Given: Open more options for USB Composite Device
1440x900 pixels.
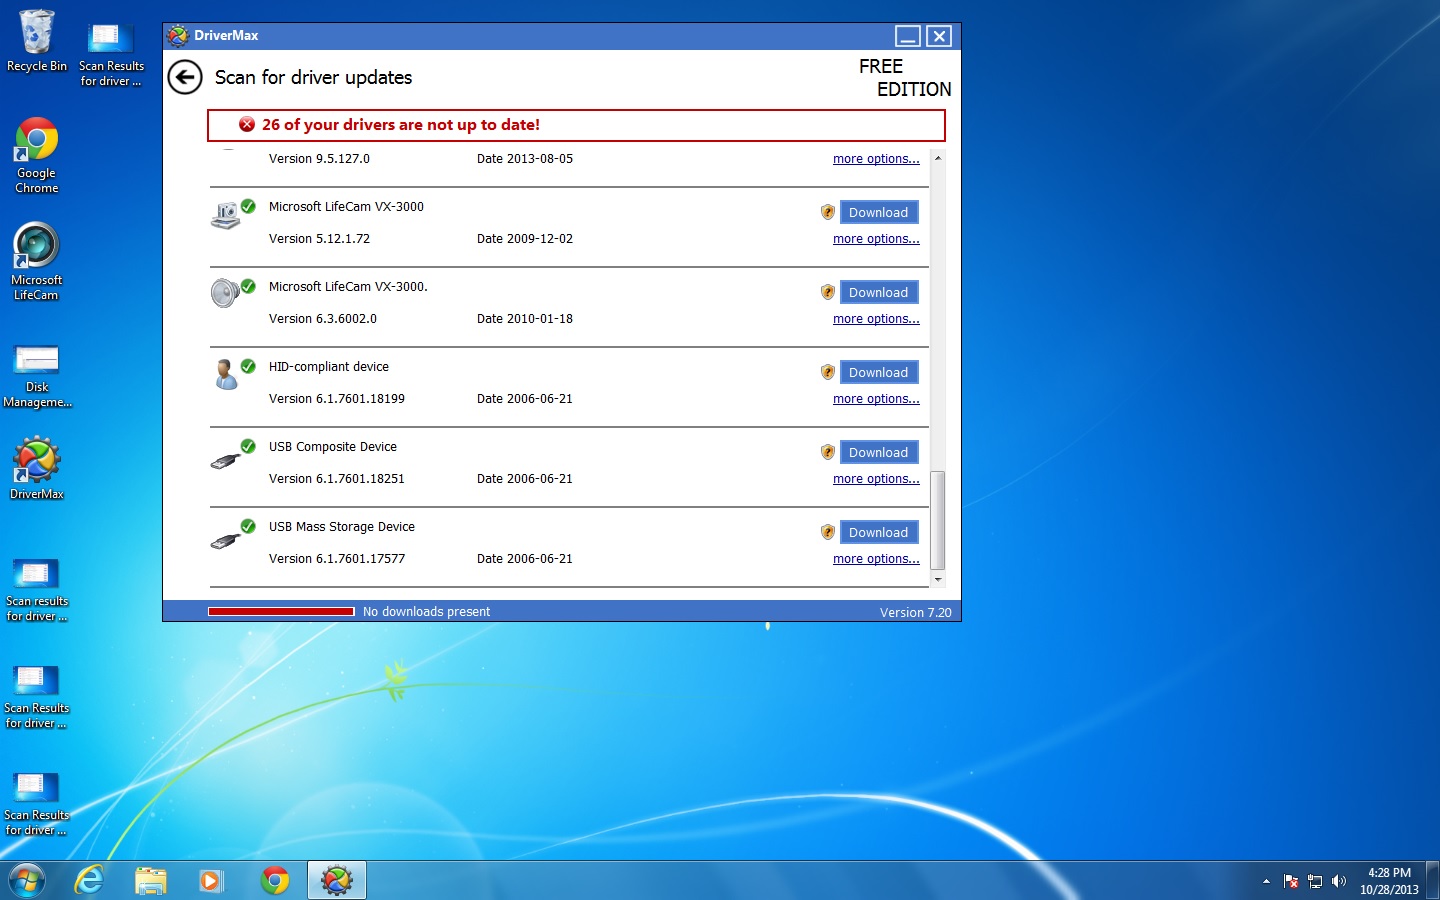Looking at the screenshot, I should pyautogui.click(x=876, y=479).
